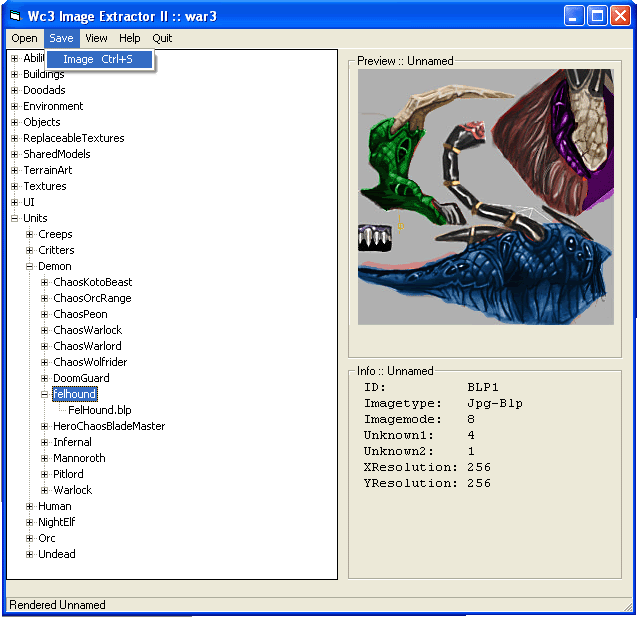The width and height of the screenshot is (638, 618).
Task: Expand the UI tree node
Action: 15,203
